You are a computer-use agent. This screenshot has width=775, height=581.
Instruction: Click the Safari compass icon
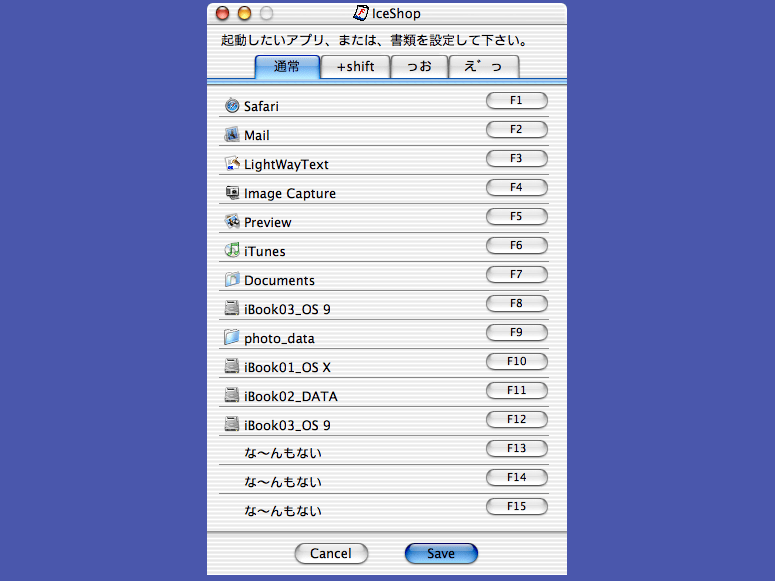[232, 105]
